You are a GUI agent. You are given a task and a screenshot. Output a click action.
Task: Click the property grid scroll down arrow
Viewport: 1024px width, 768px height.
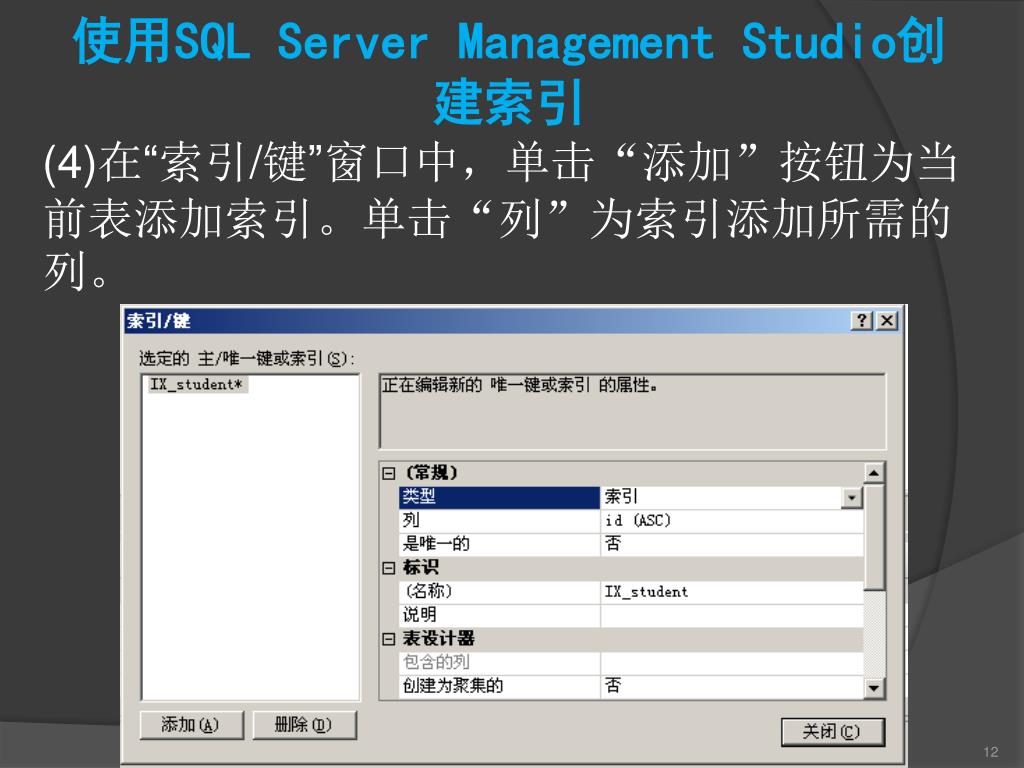pos(874,688)
